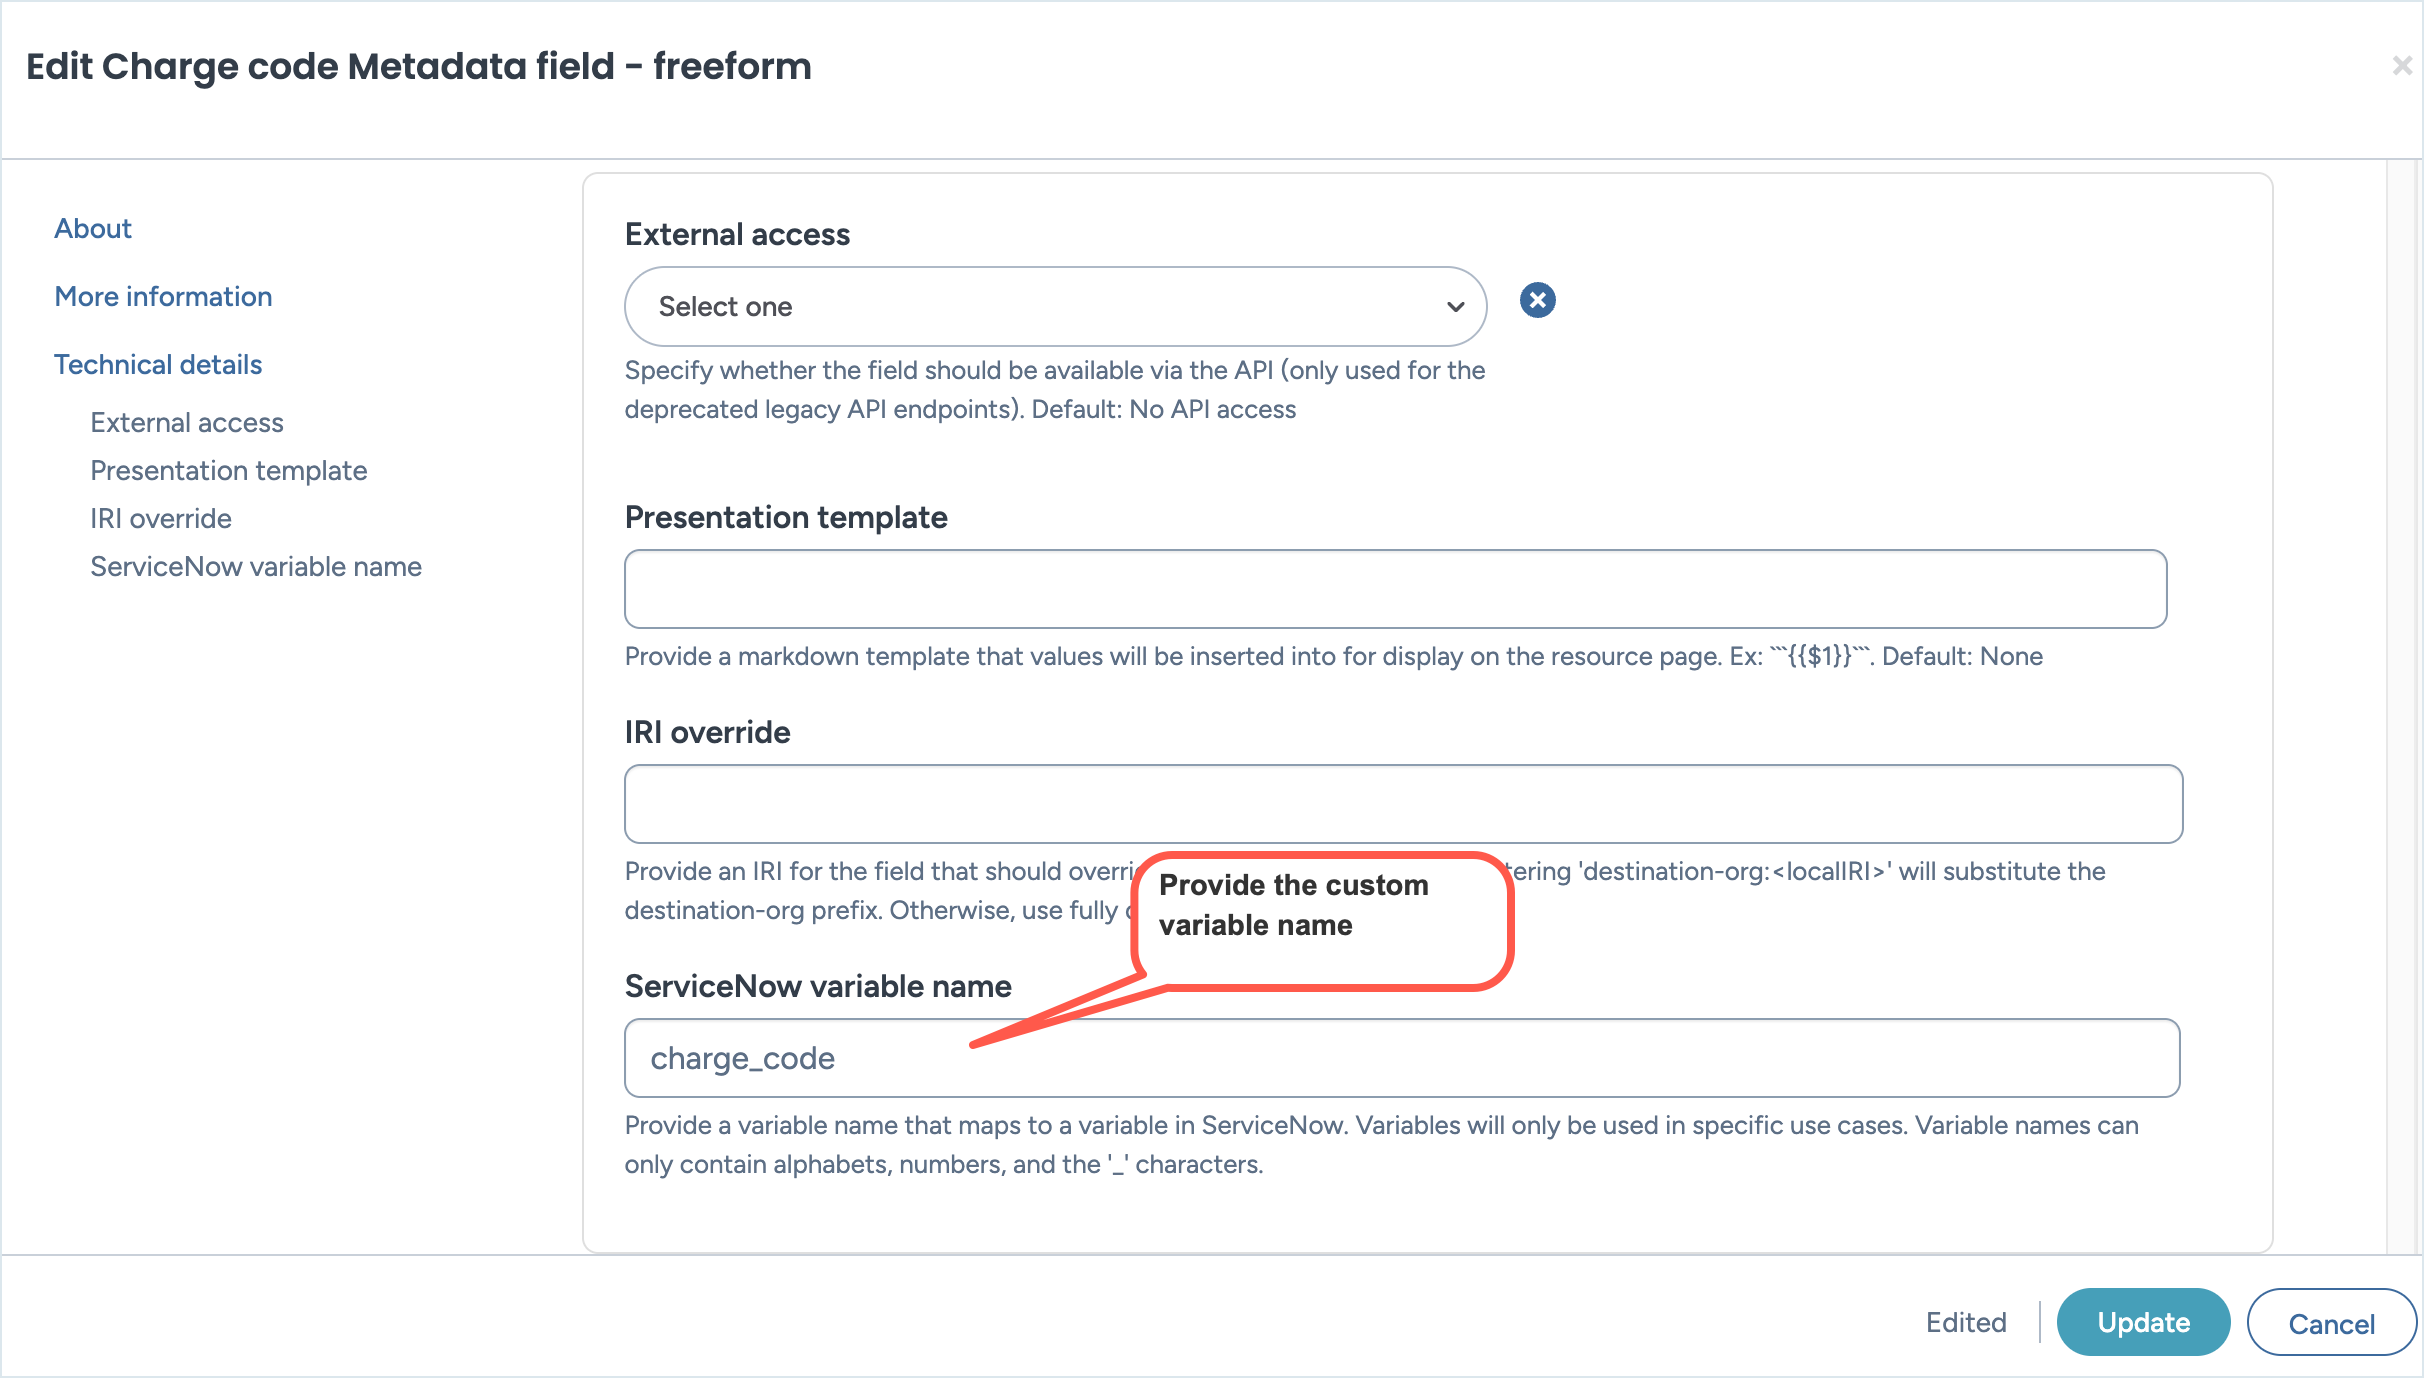Clear the External access selection icon

click(1537, 300)
